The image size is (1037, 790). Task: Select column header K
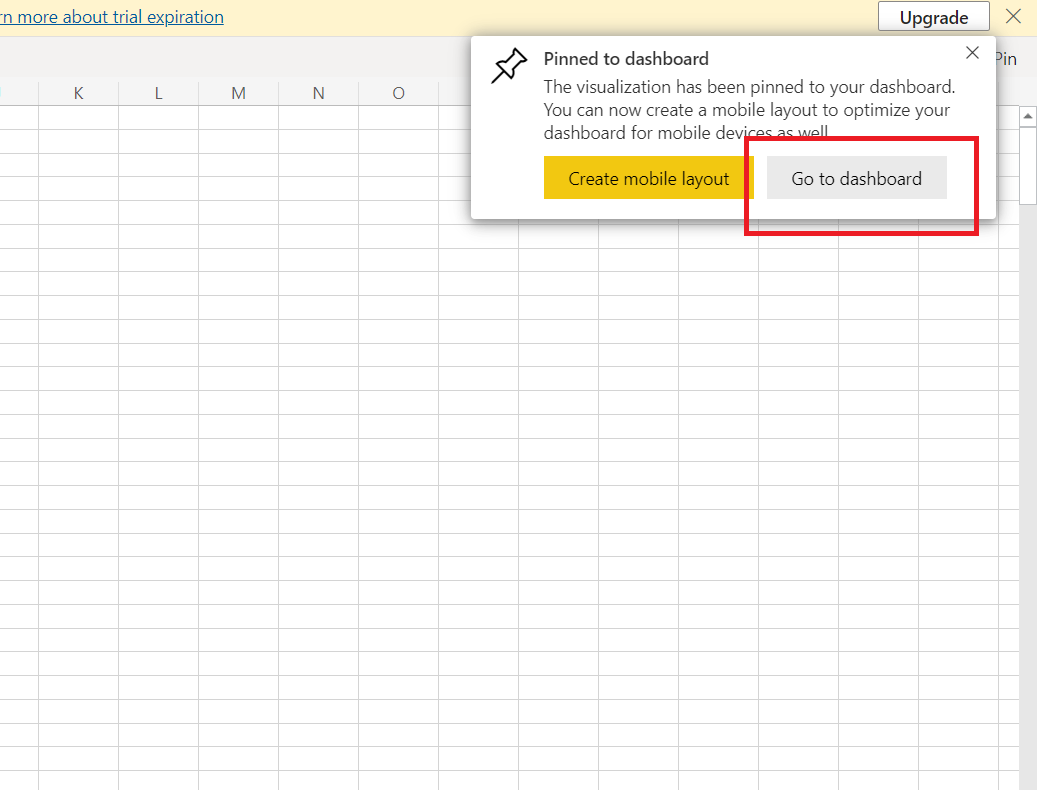[x=78, y=92]
